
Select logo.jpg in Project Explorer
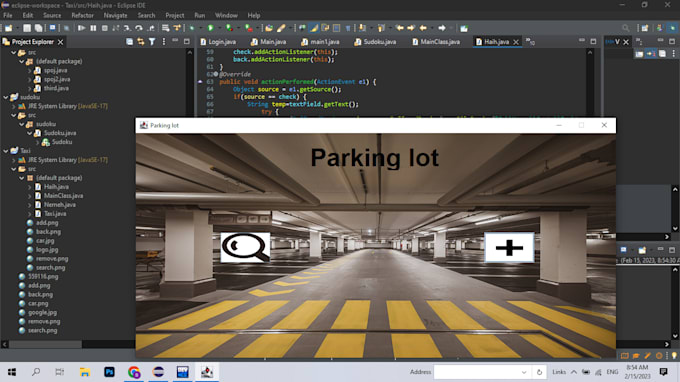pos(47,250)
